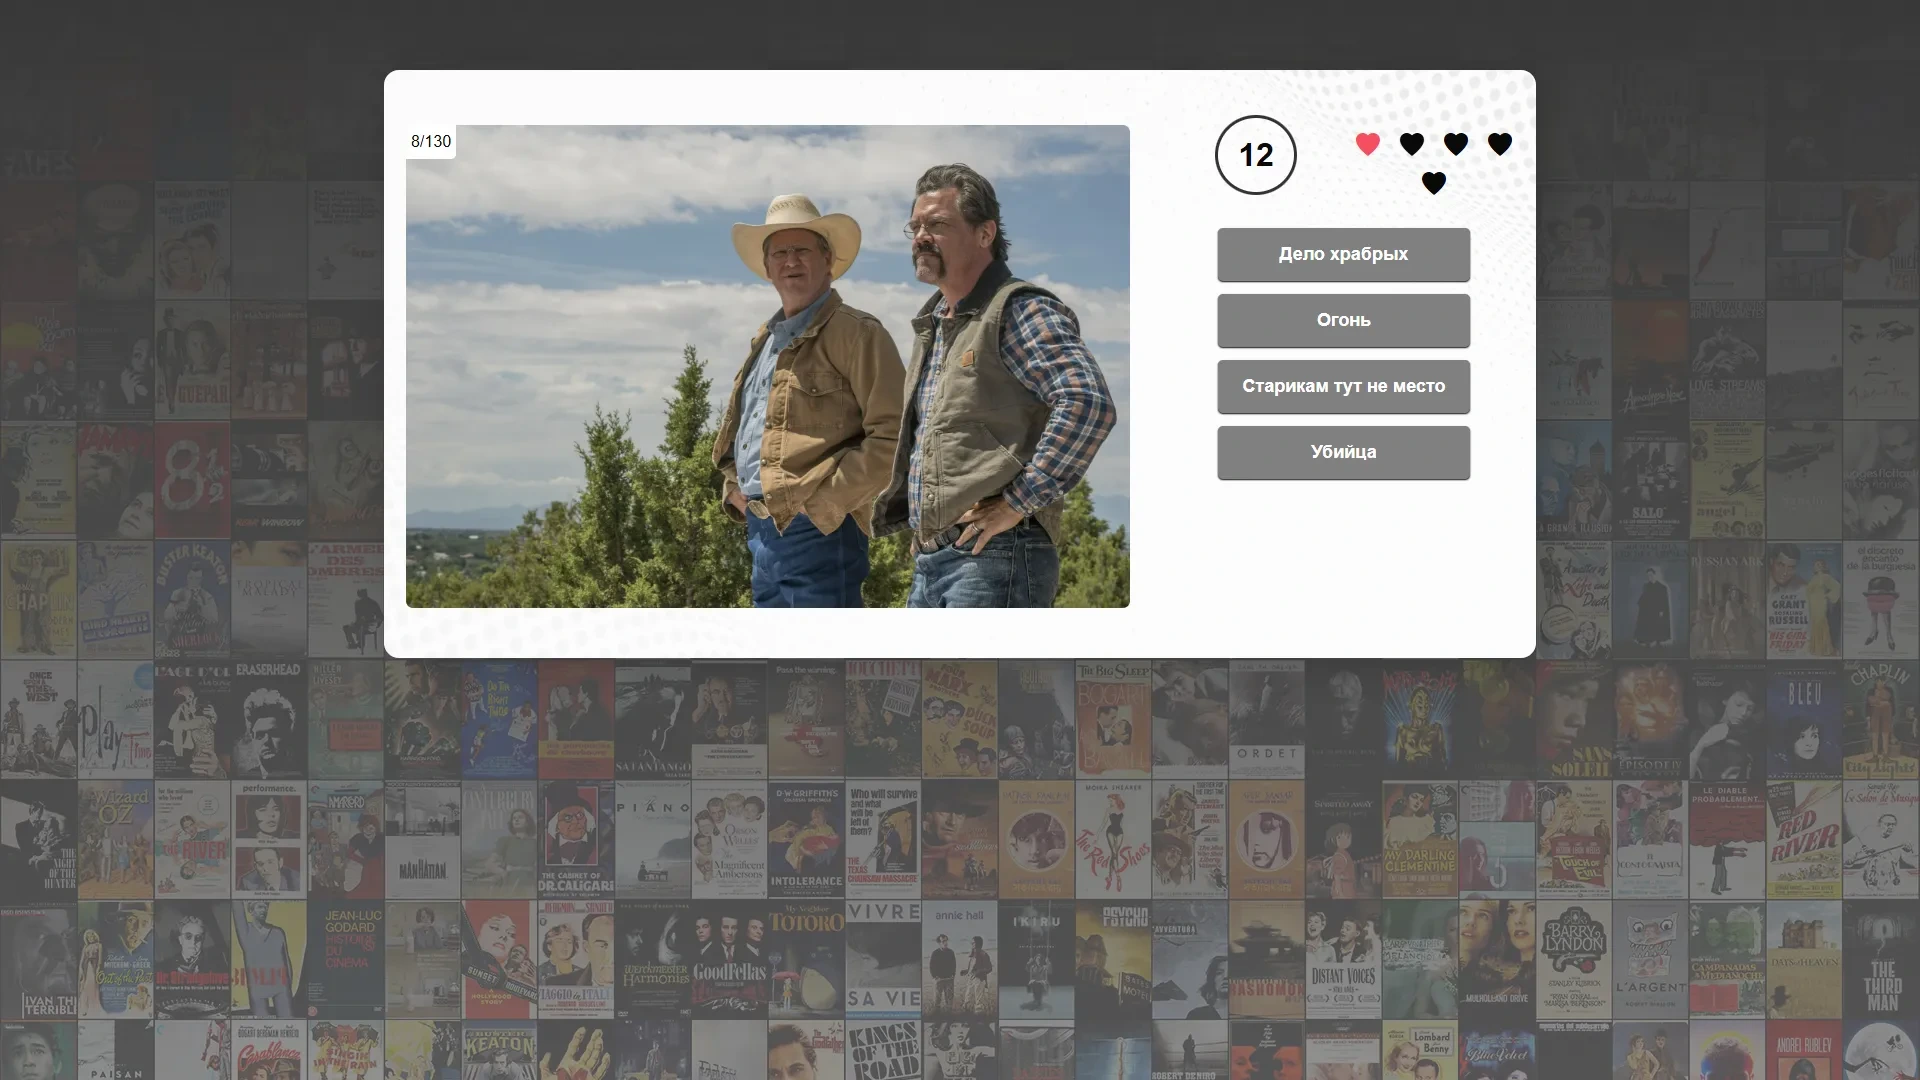Click the Eraserhead poster in background

(x=269, y=720)
